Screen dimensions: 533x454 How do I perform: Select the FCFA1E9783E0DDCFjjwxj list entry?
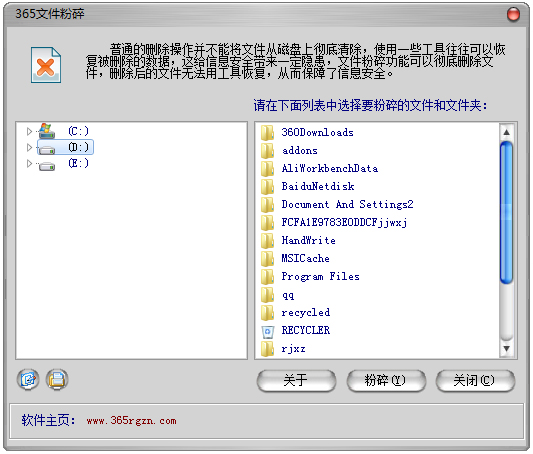[344, 222]
